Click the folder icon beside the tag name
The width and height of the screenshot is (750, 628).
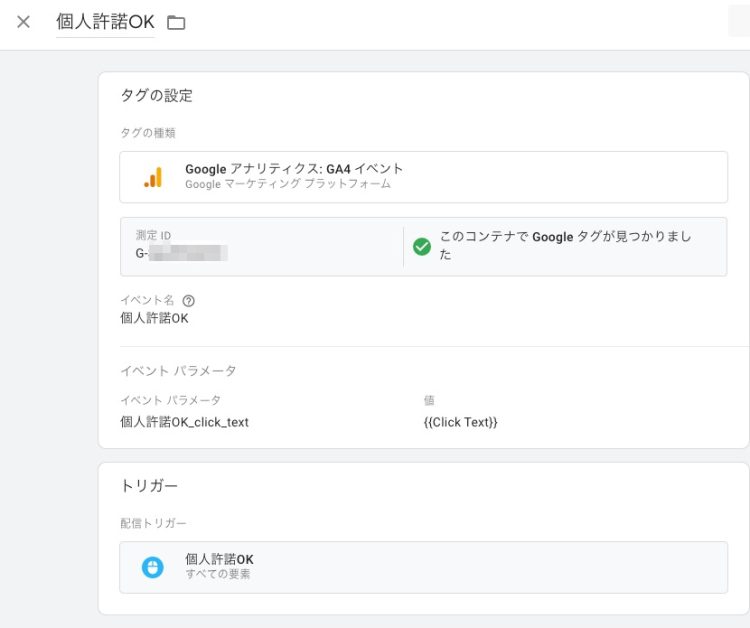(x=176, y=23)
